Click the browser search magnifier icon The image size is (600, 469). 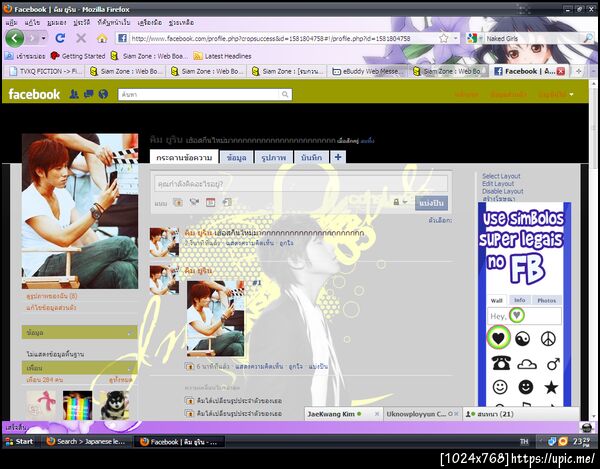[588, 38]
